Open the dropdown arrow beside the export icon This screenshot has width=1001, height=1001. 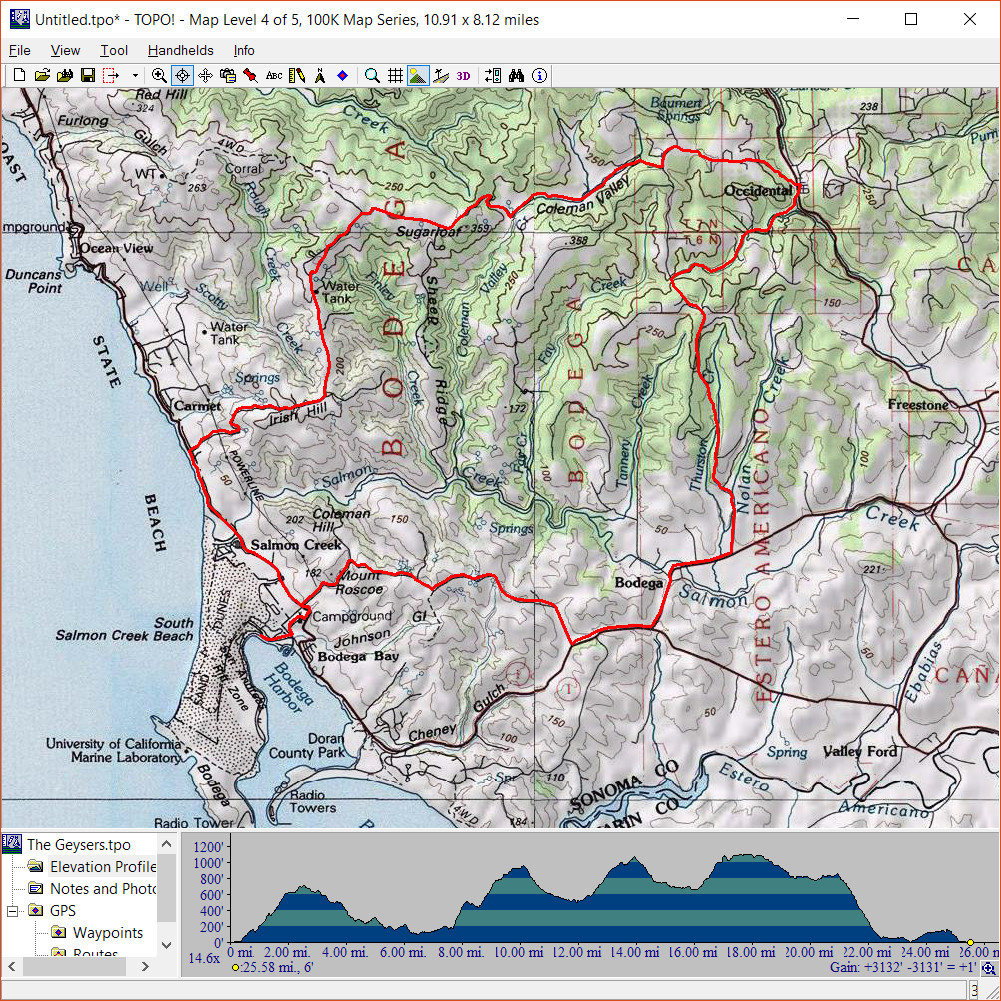[135, 75]
